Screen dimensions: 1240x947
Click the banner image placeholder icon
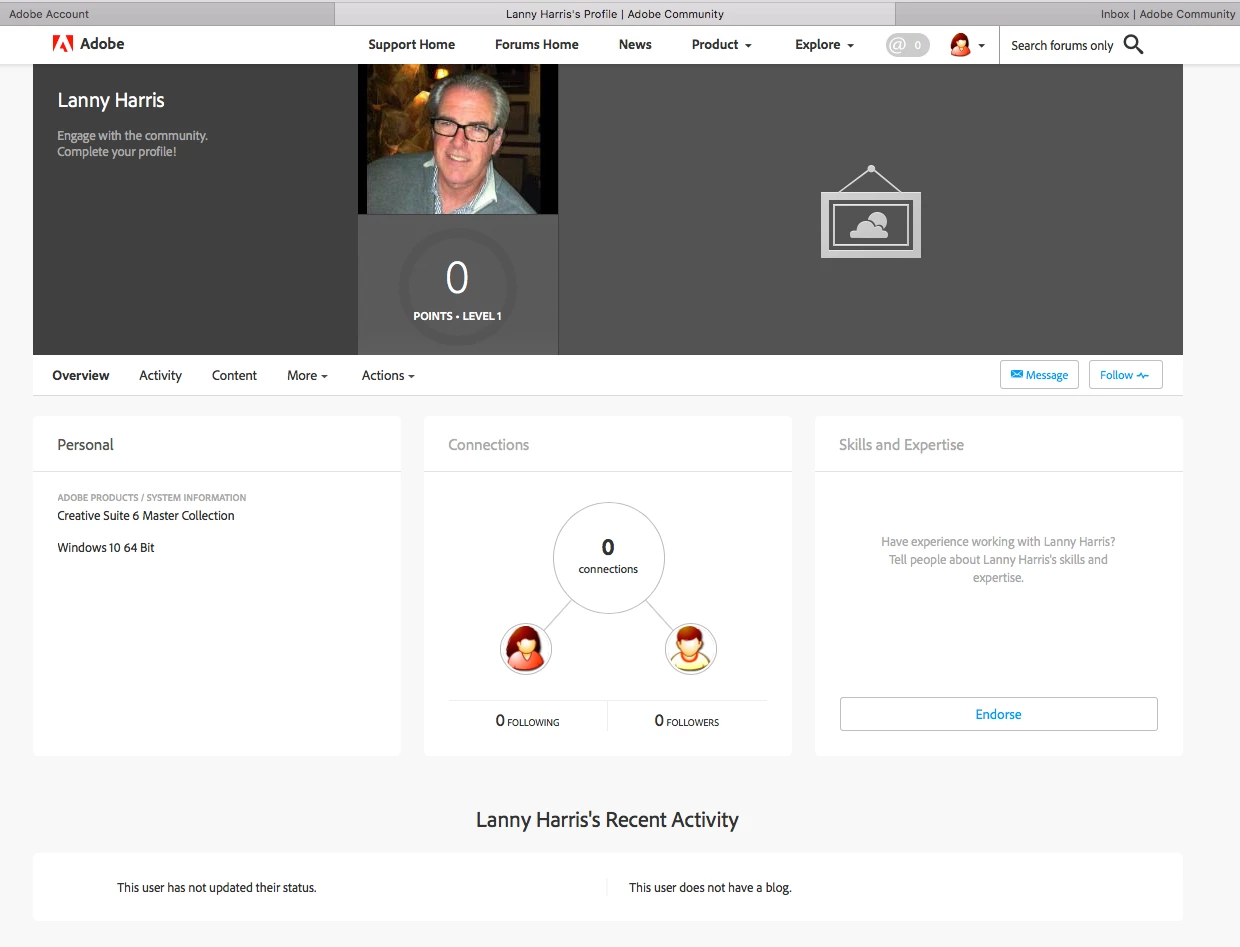pyautogui.click(x=870, y=212)
